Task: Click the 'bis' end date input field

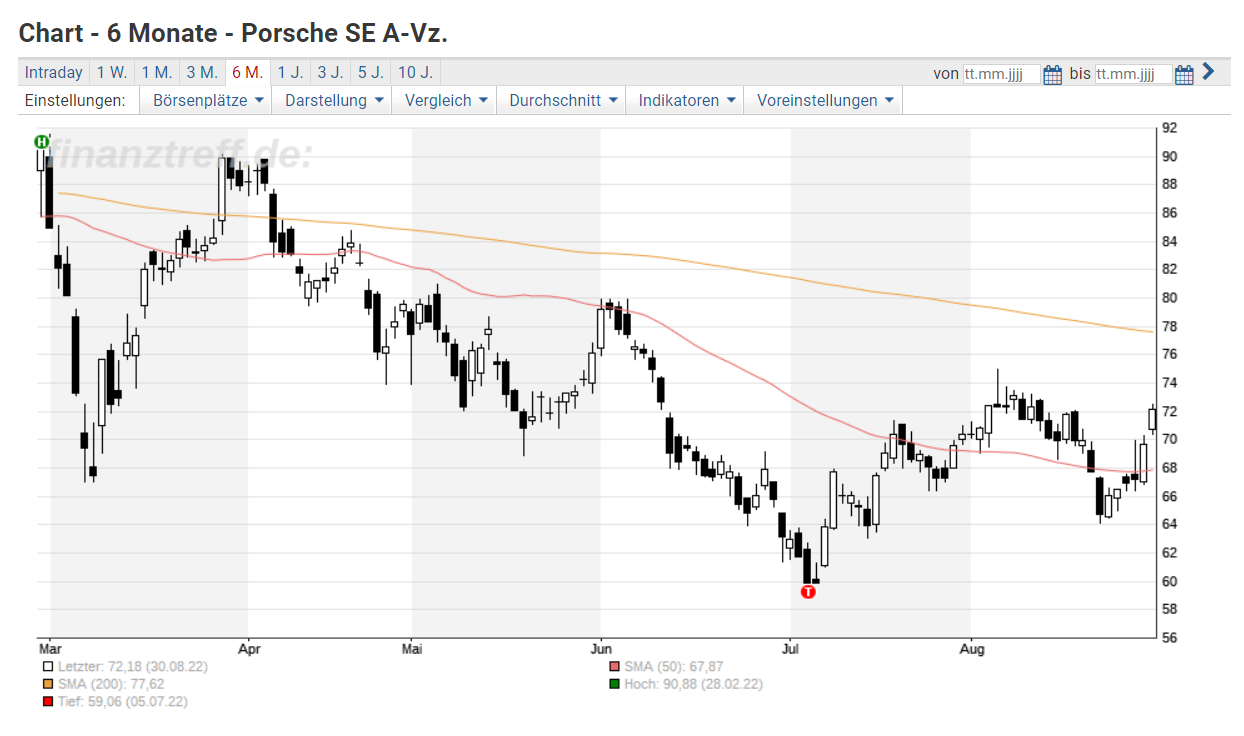Action: click(x=1133, y=74)
